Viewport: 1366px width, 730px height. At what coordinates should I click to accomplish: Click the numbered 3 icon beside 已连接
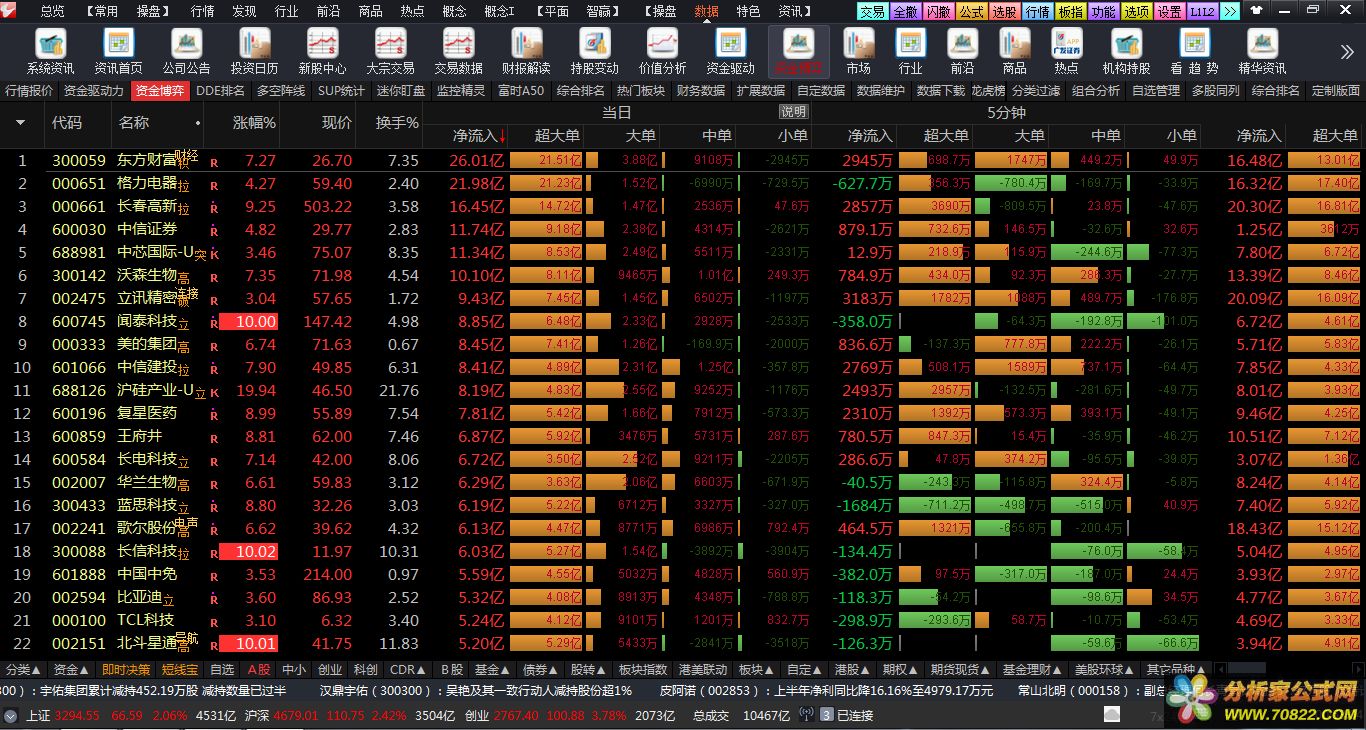pos(827,715)
